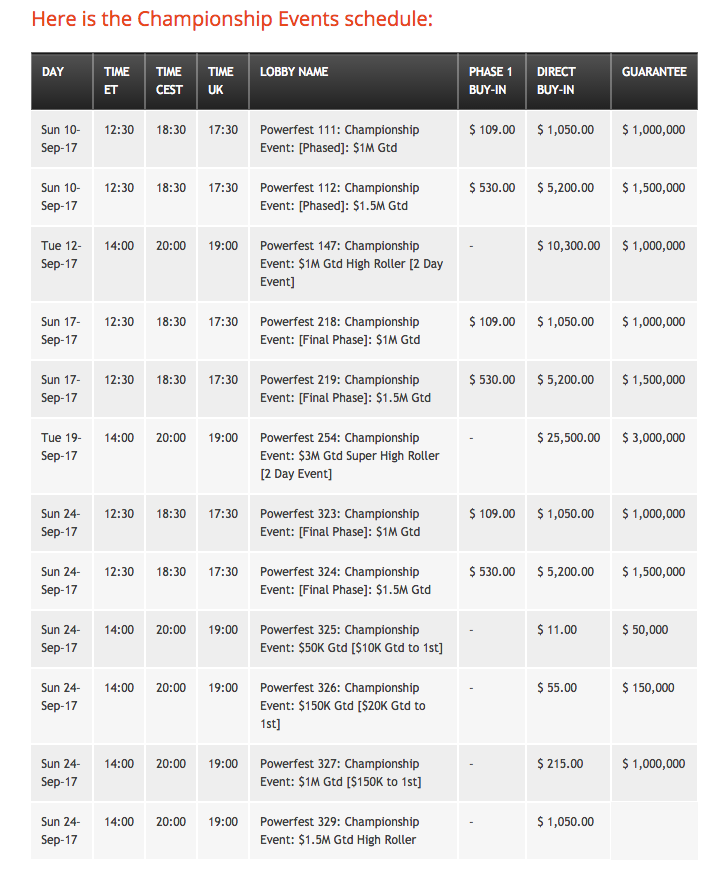
Task: Click the TIME CEST column header
Action: (x=169, y=80)
